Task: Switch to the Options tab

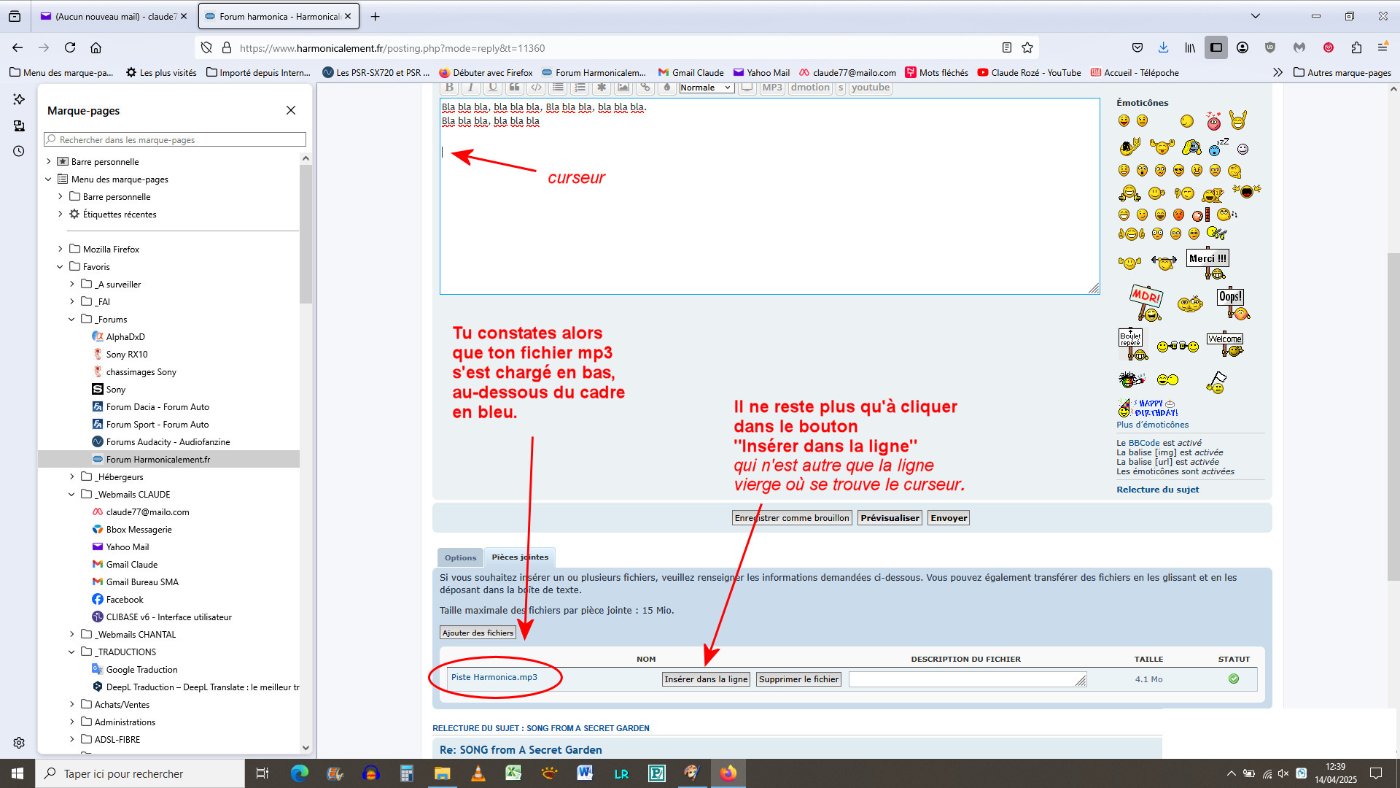Action: point(460,557)
